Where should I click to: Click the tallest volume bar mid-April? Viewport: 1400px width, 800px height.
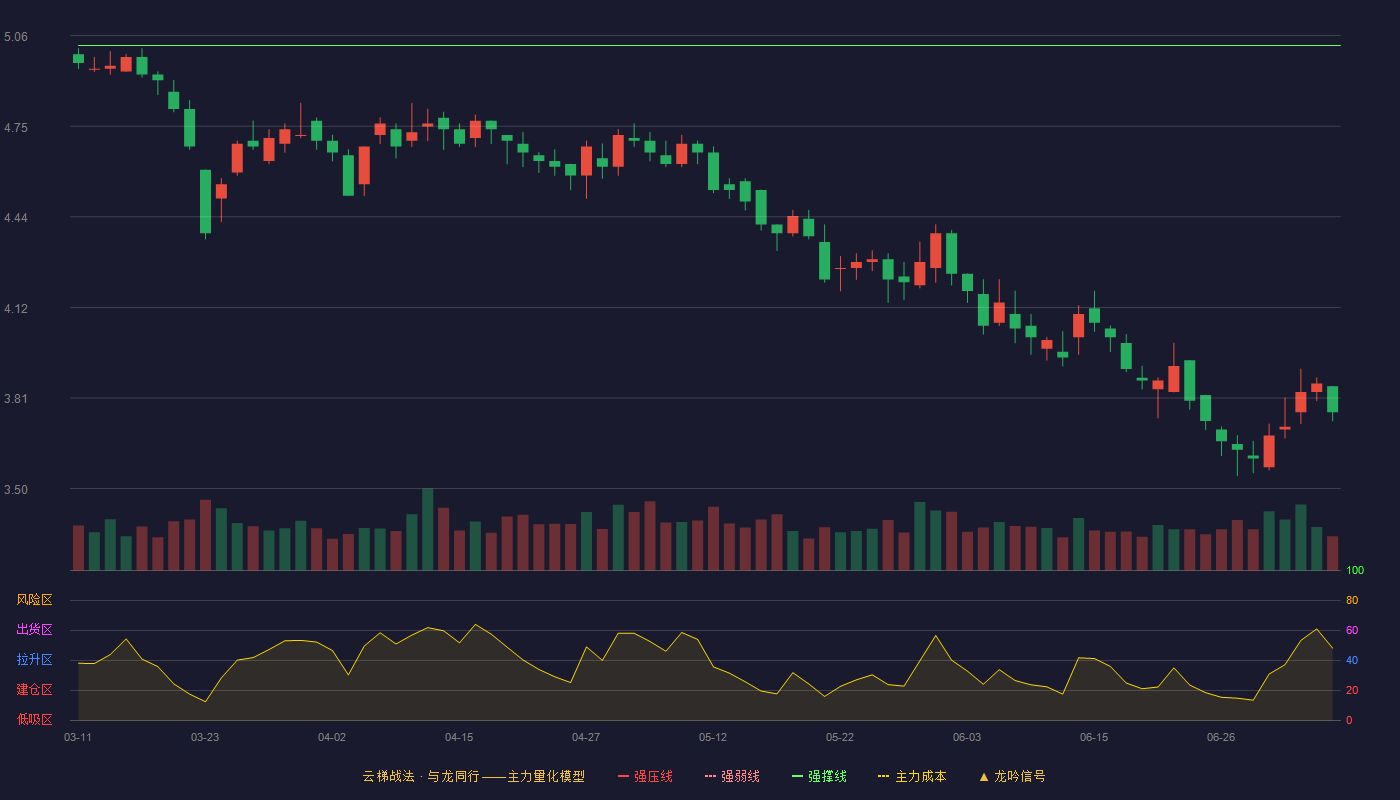point(427,529)
